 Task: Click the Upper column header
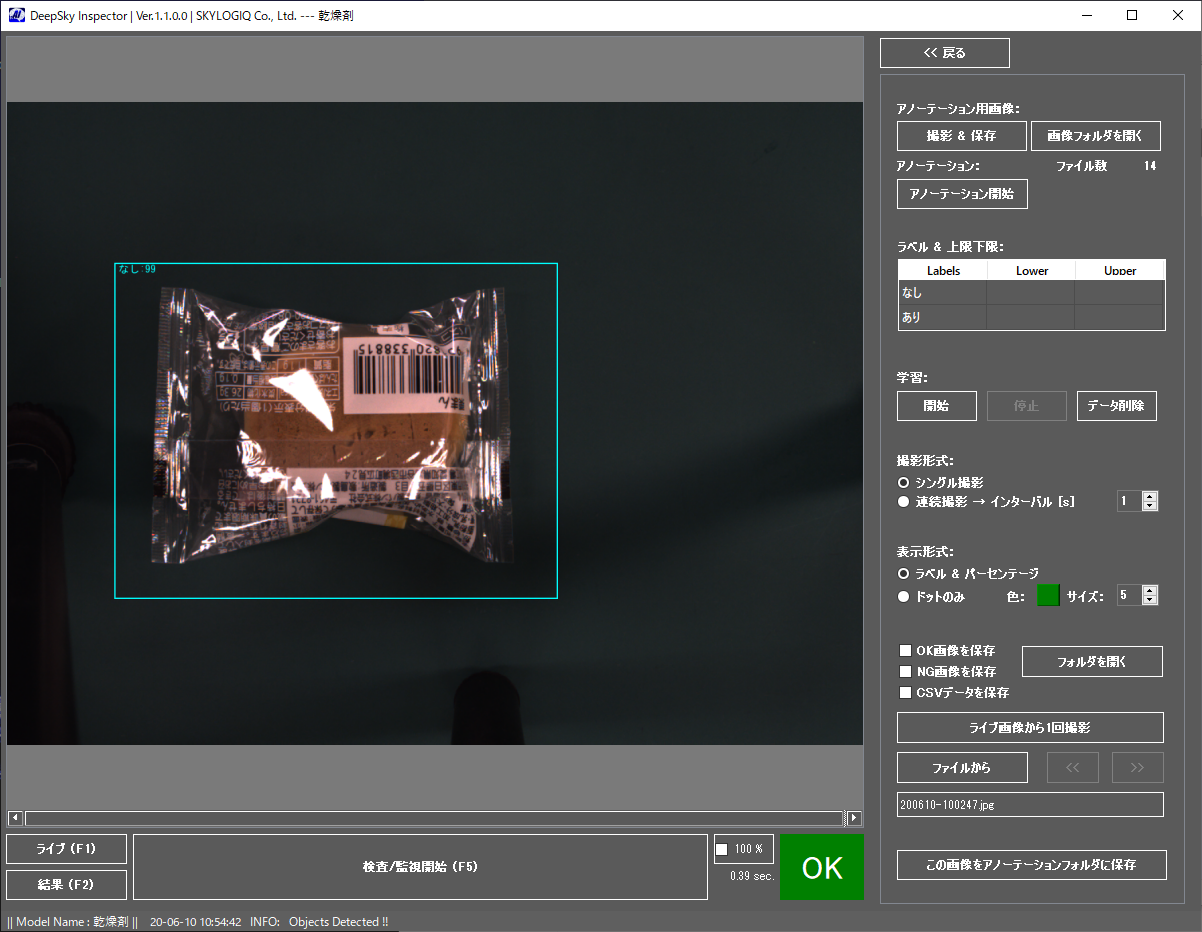(1120, 271)
